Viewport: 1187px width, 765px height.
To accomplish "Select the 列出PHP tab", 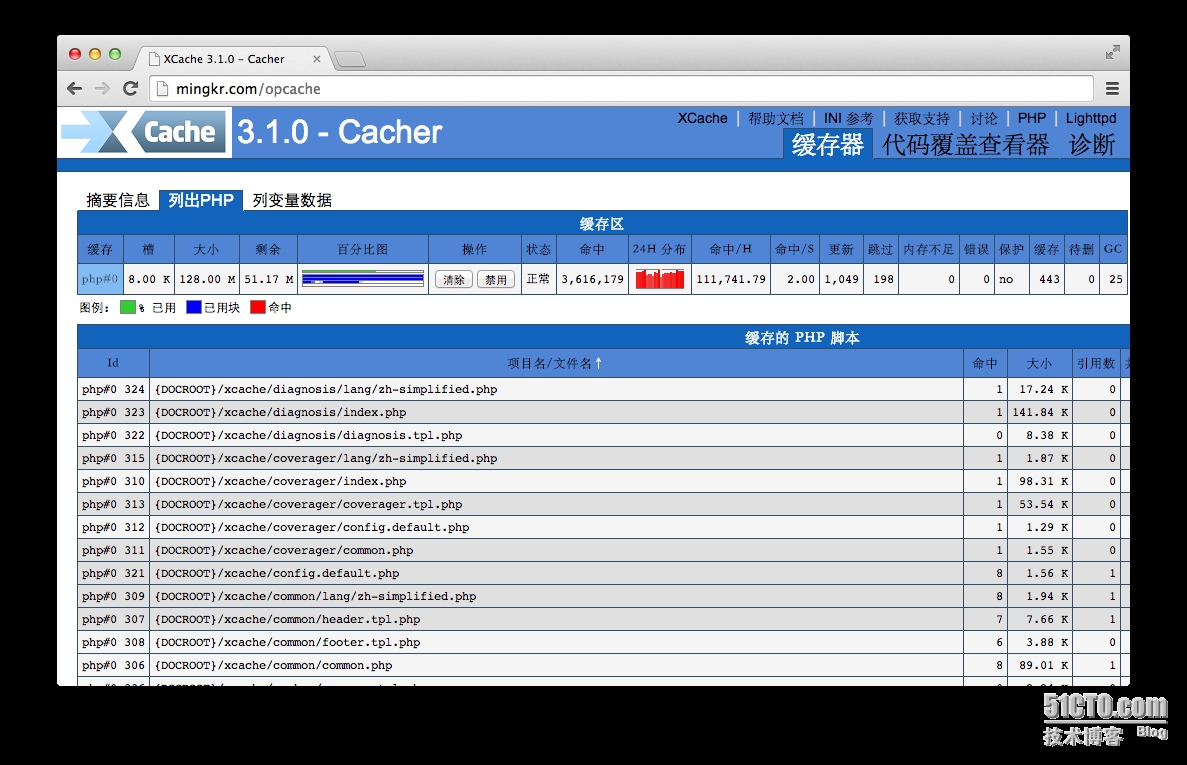I will click(x=201, y=200).
